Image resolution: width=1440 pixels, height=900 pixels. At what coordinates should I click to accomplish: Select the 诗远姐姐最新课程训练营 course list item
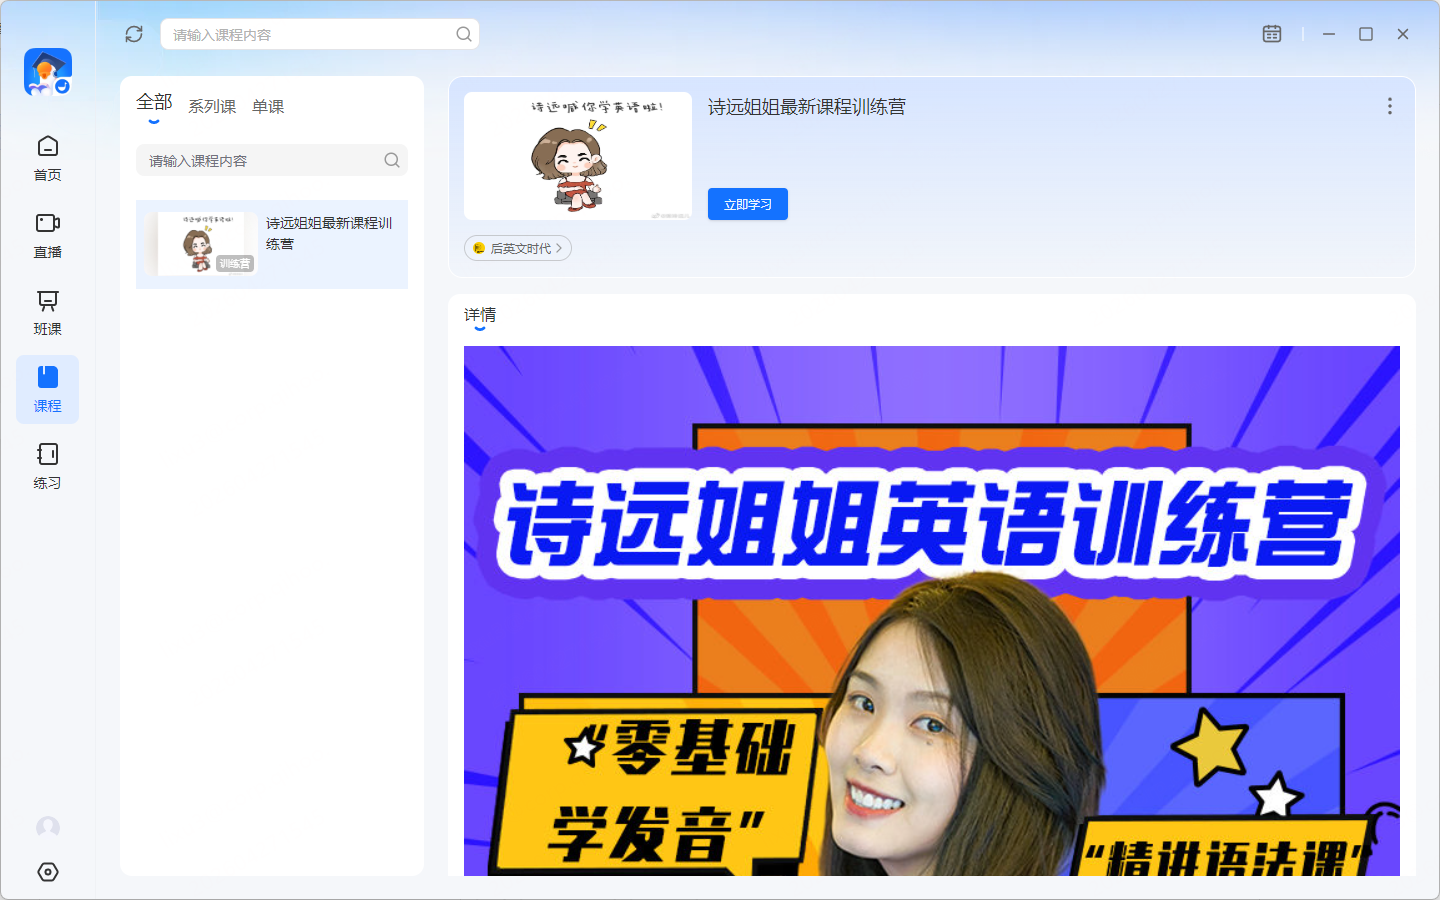pyautogui.click(x=272, y=244)
